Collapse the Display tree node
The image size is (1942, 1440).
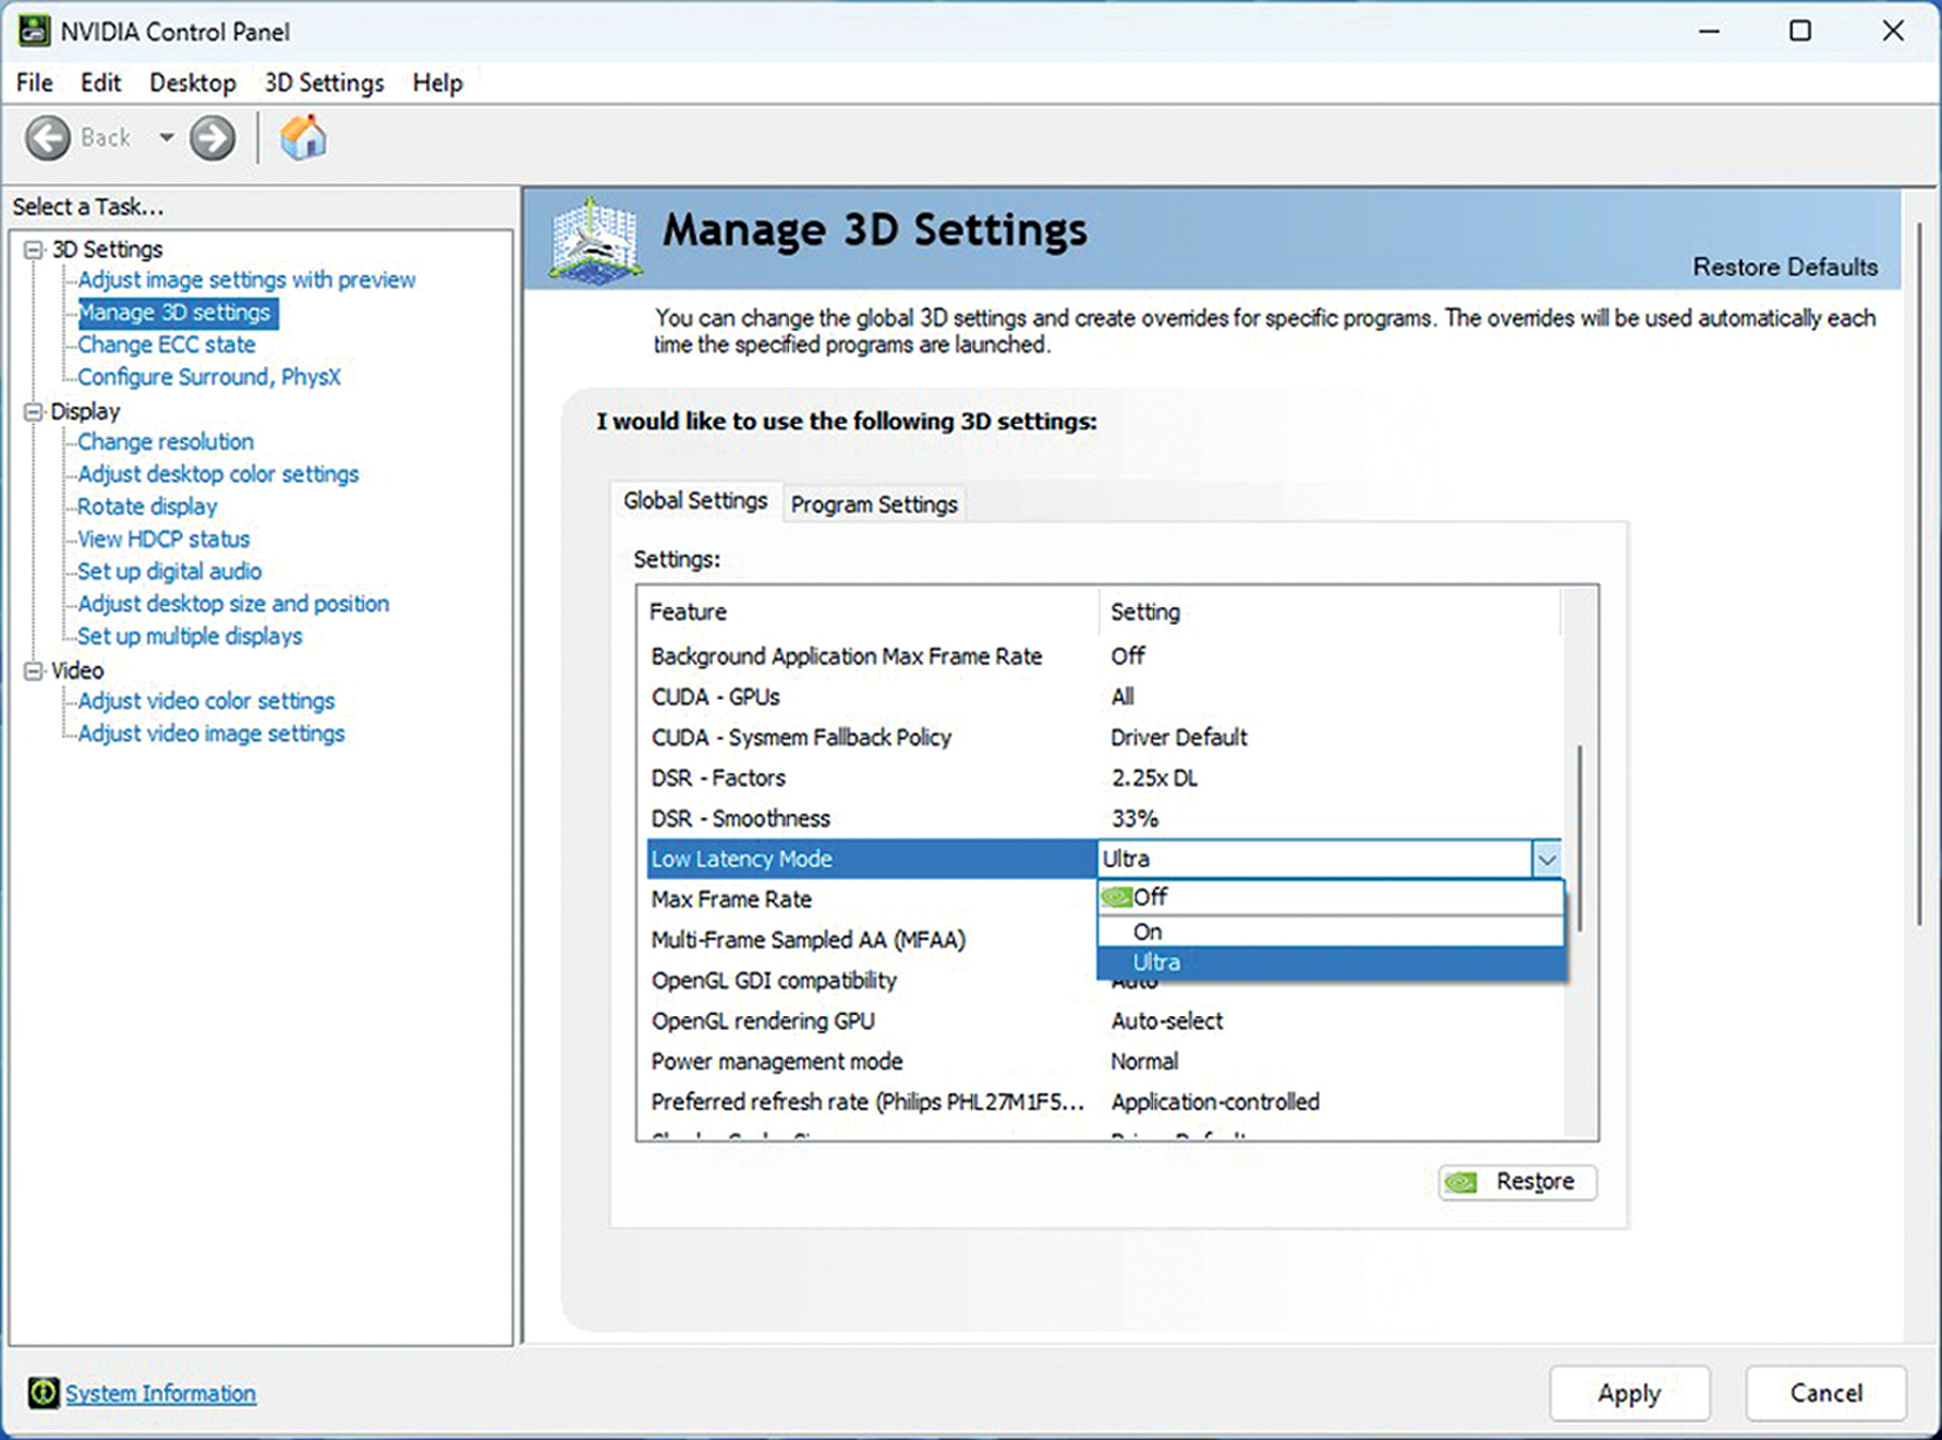[34, 411]
